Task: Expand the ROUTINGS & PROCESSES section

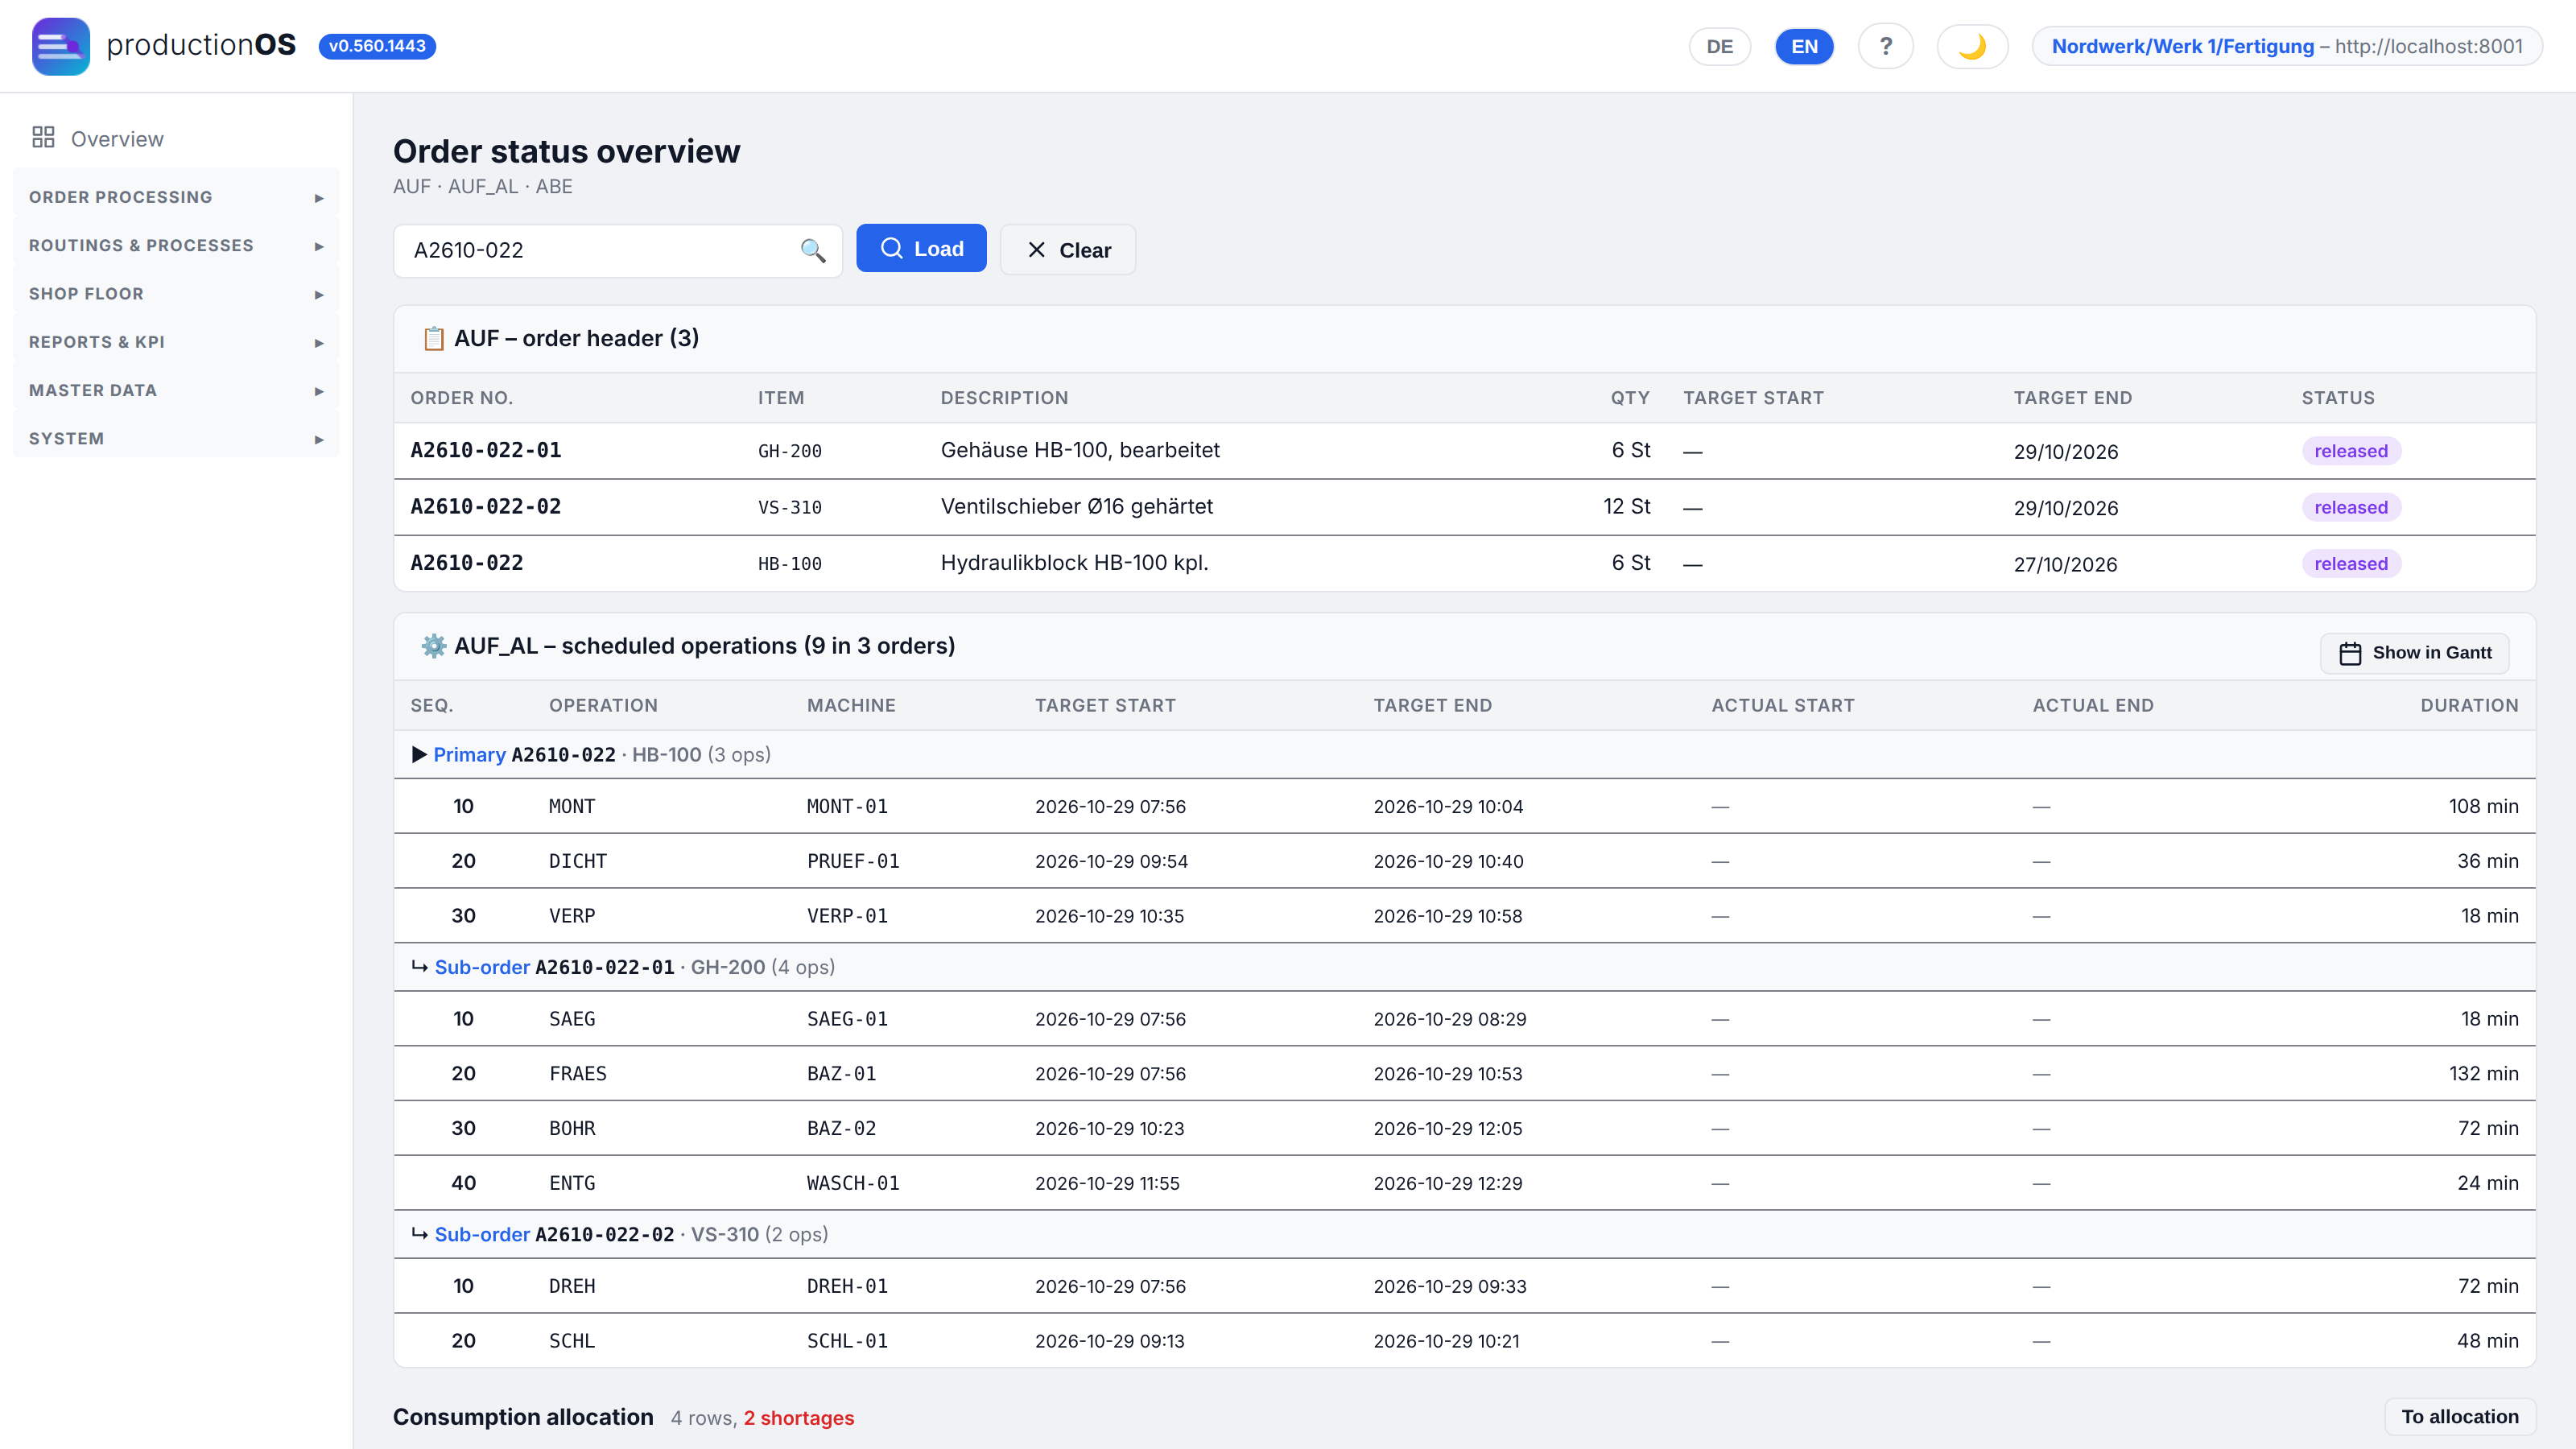Action: (176, 245)
